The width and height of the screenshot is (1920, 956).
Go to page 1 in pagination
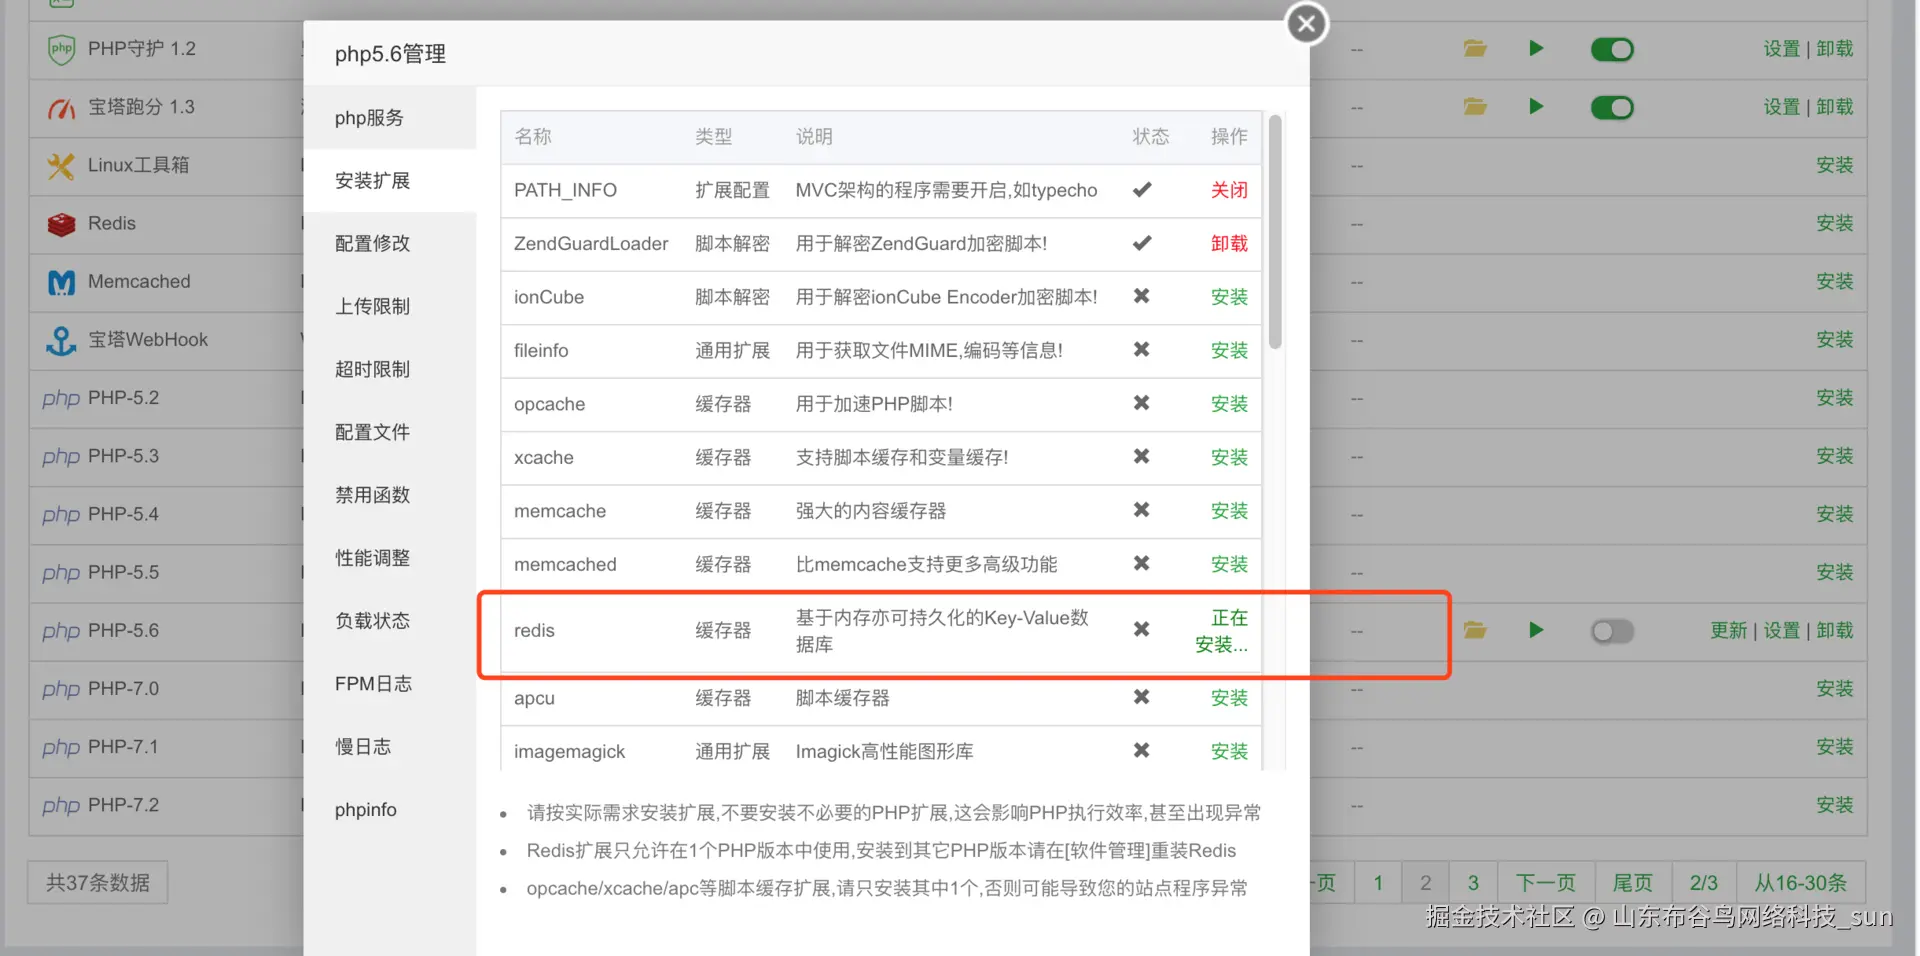pos(1378,883)
